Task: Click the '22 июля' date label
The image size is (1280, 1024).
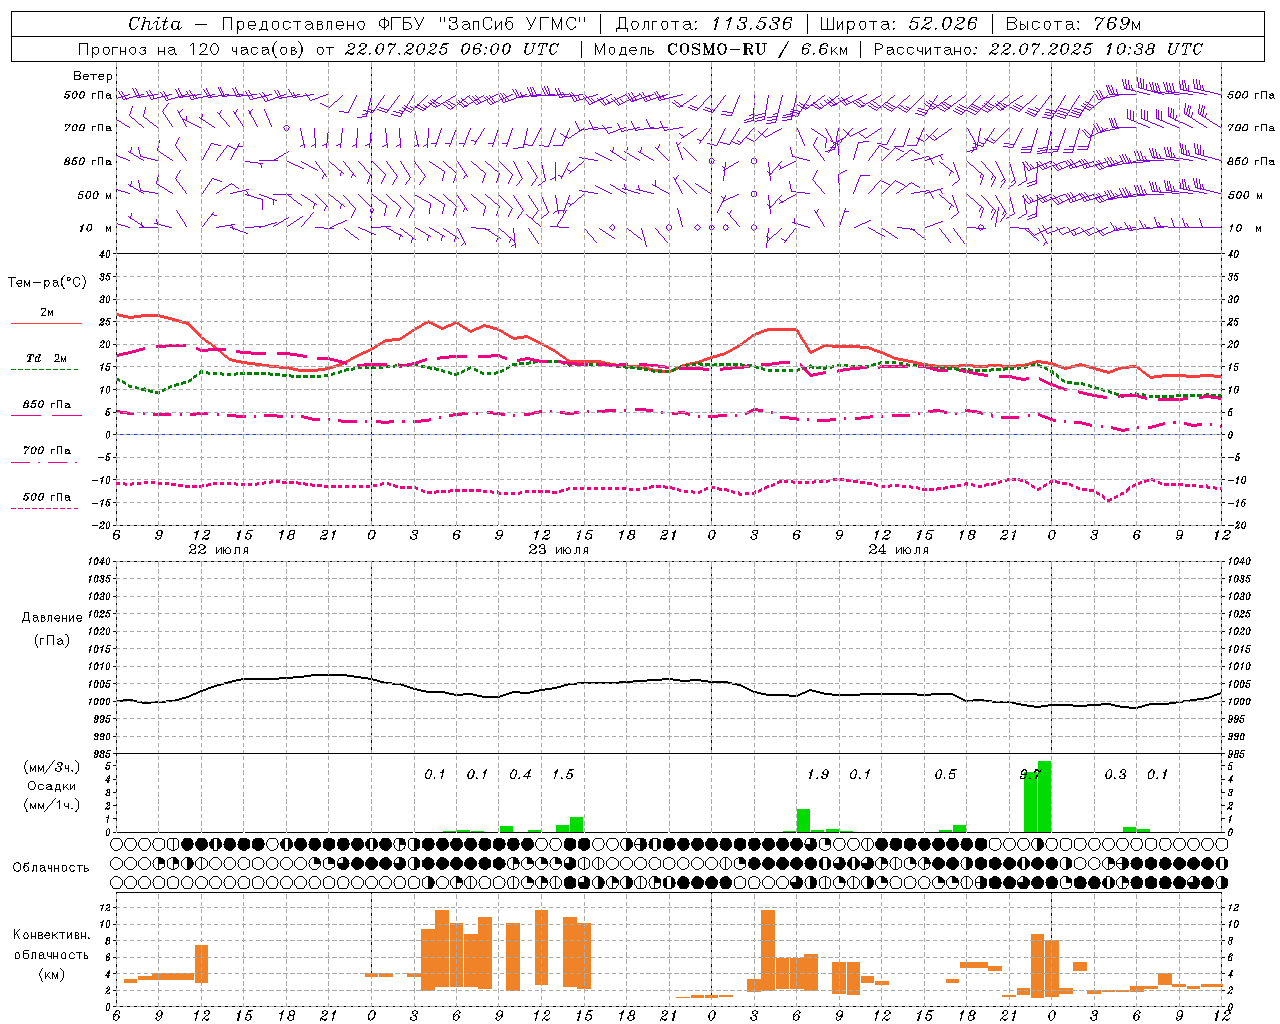Action: (x=219, y=550)
